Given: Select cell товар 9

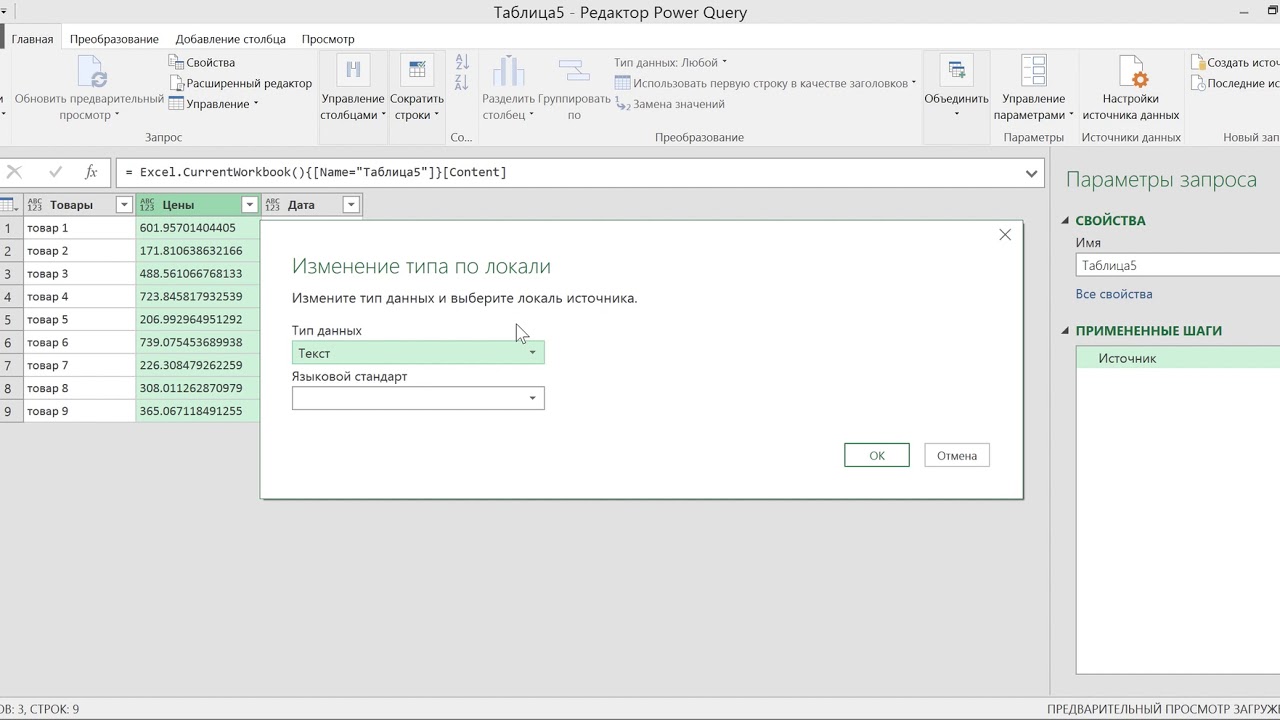Looking at the screenshot, I should pyautogui.click(x=79, y=411).
